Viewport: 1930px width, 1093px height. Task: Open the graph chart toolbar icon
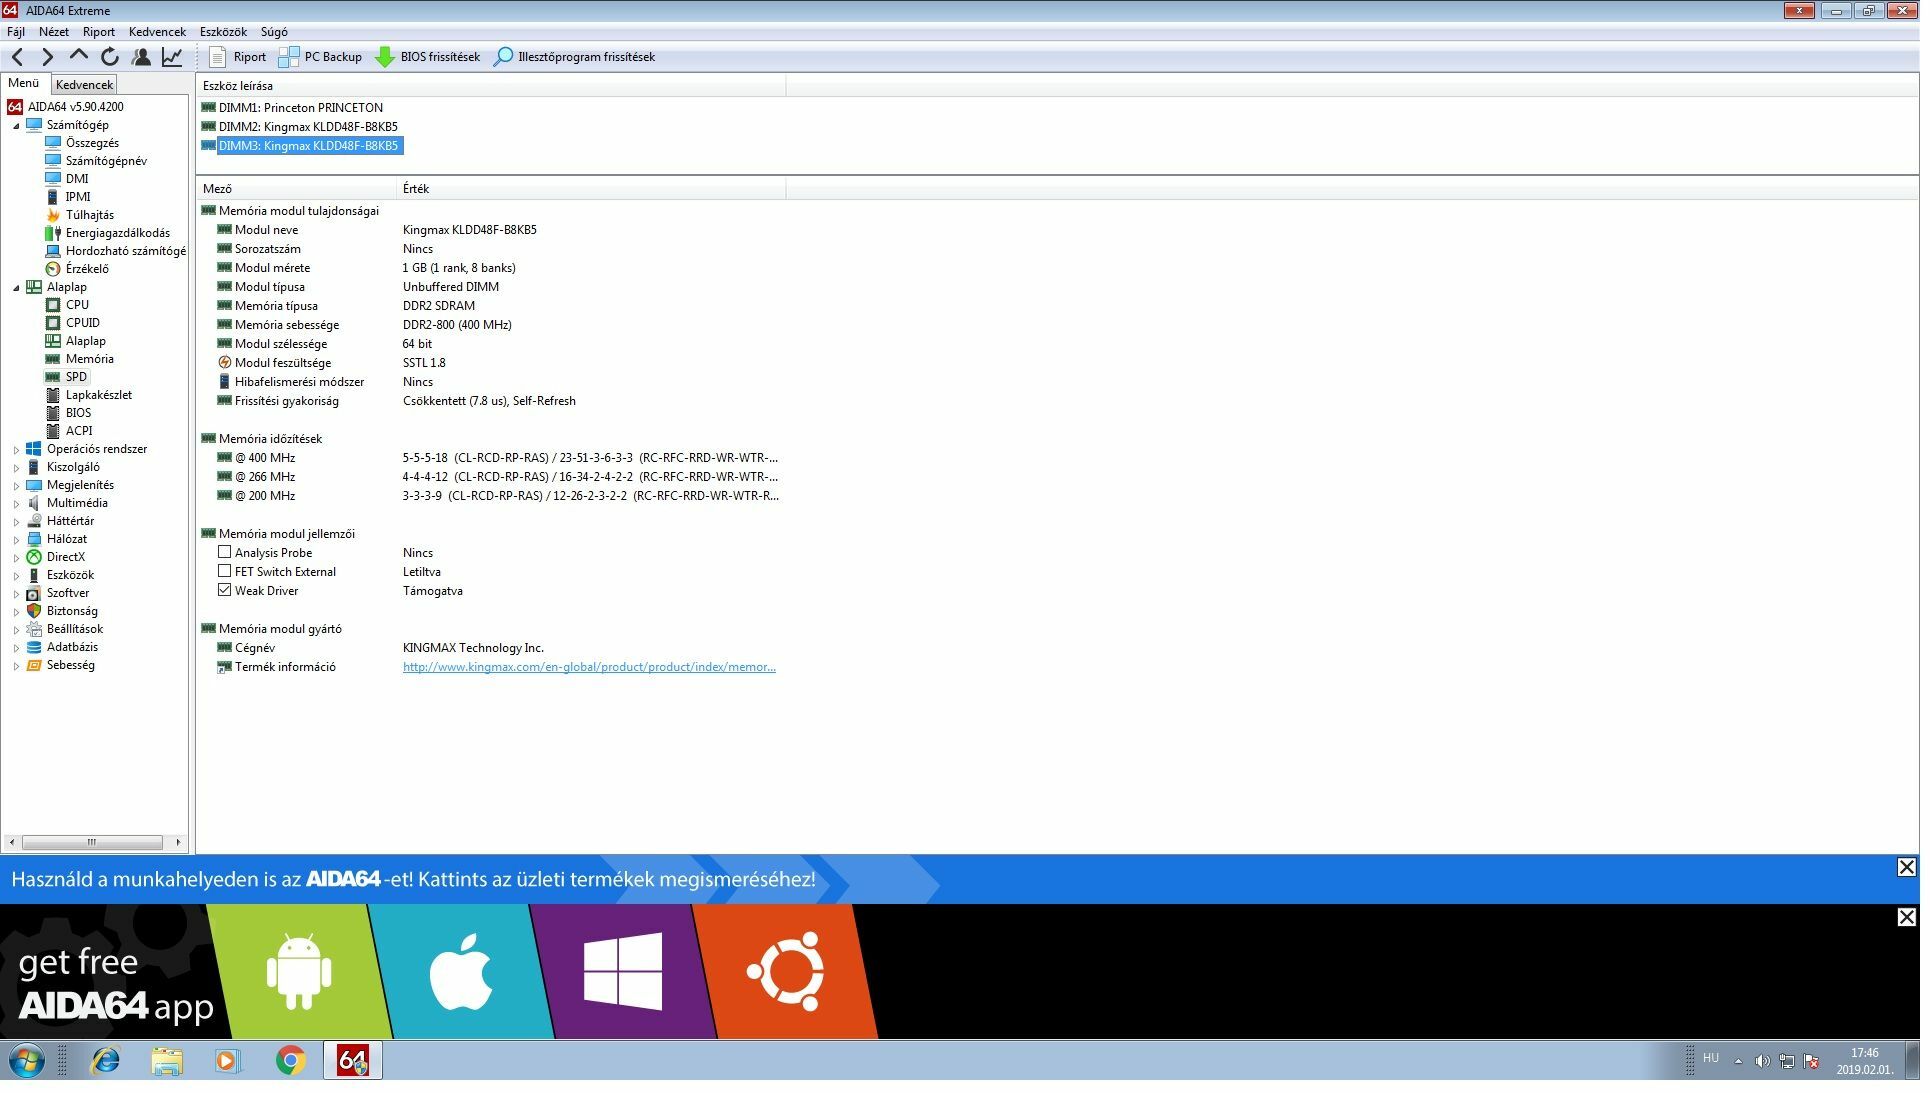tap(172, 57)
